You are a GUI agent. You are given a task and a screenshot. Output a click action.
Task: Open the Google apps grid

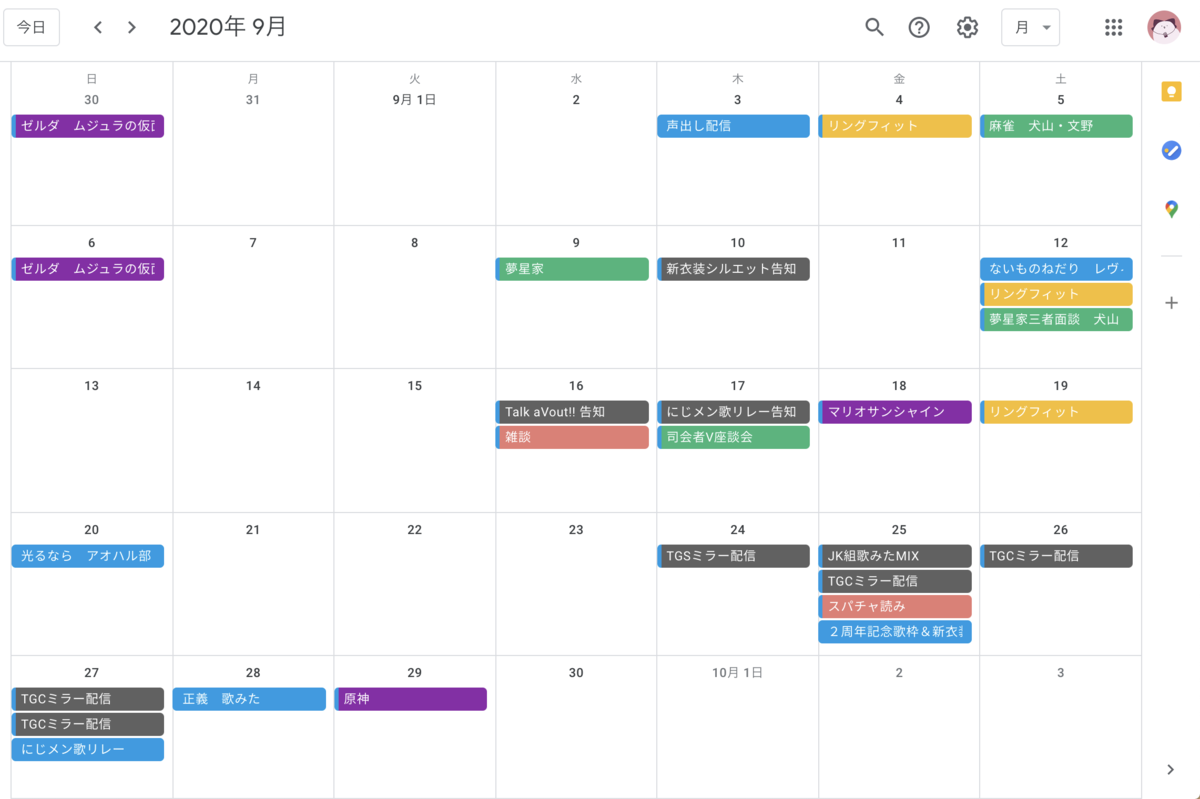1114,27
